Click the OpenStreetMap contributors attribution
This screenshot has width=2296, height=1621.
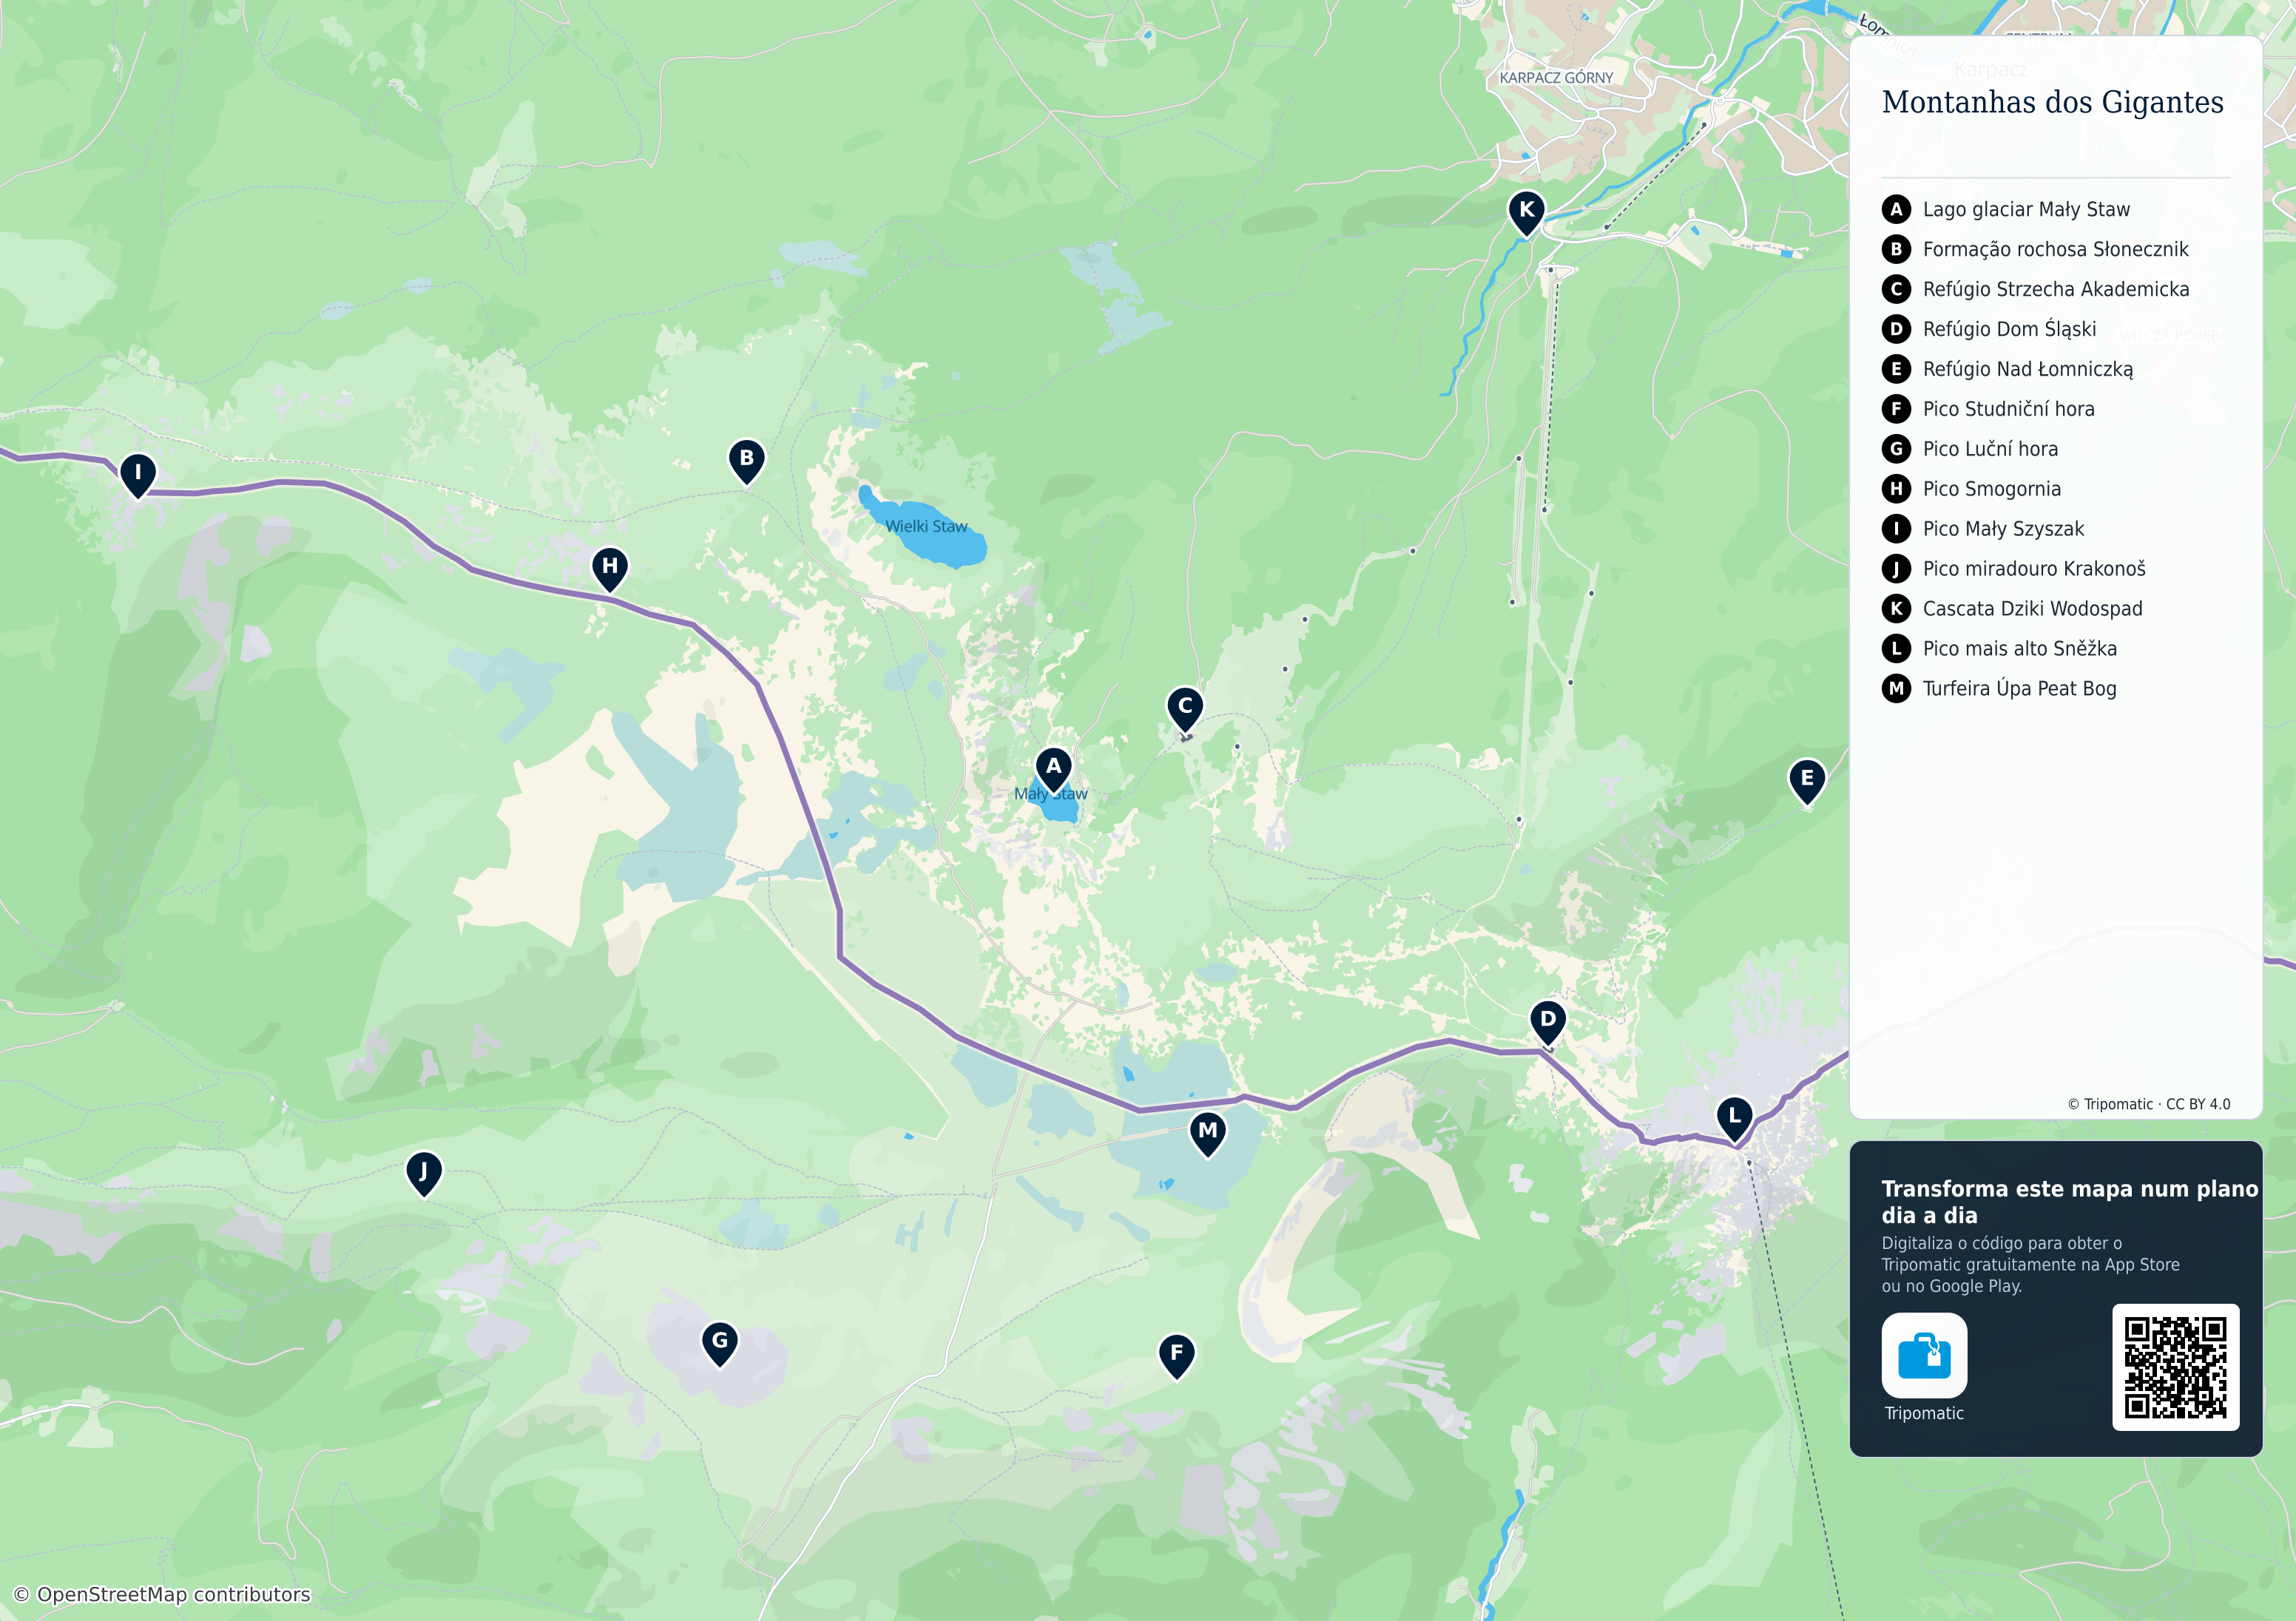click(162, 1594)
